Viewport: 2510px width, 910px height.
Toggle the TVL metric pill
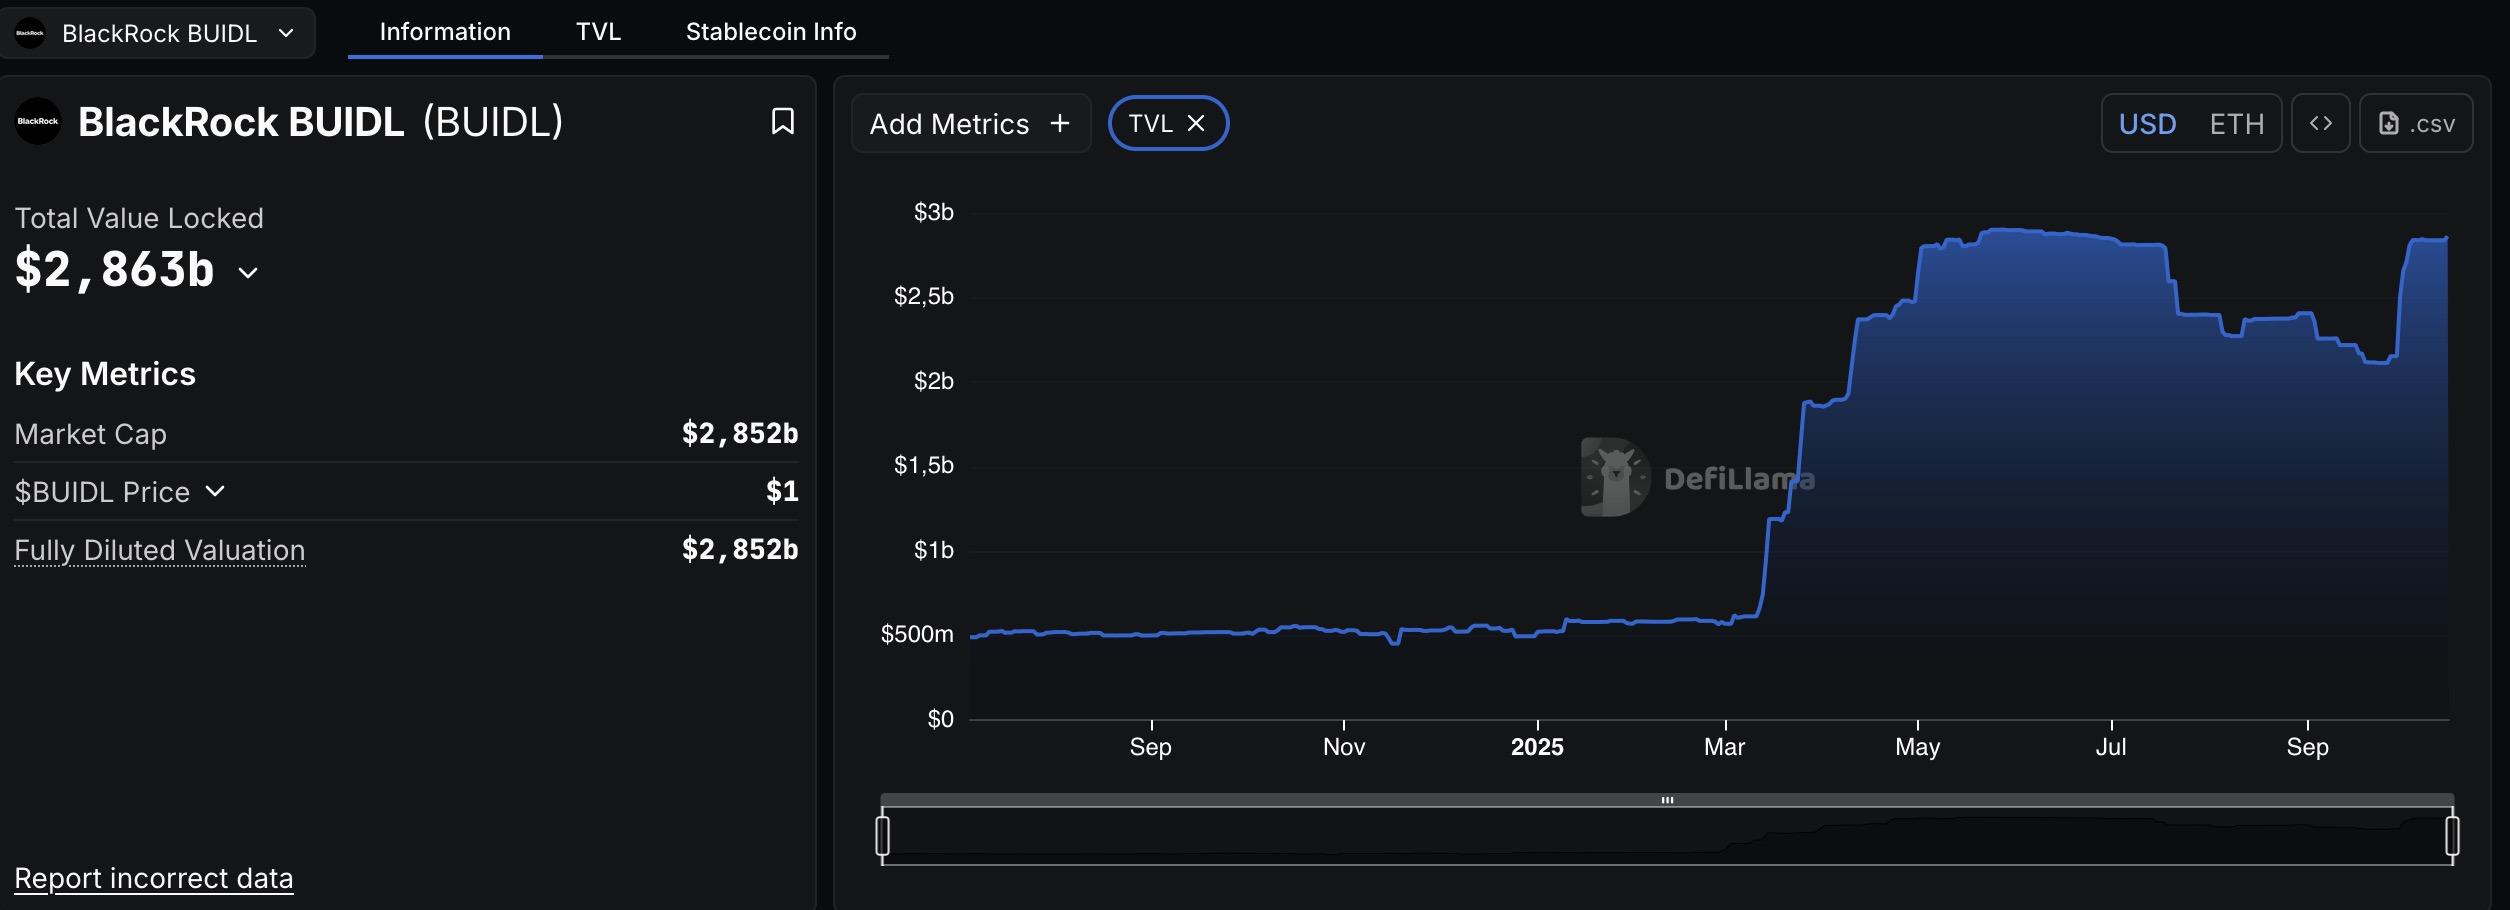[1150, 123]
